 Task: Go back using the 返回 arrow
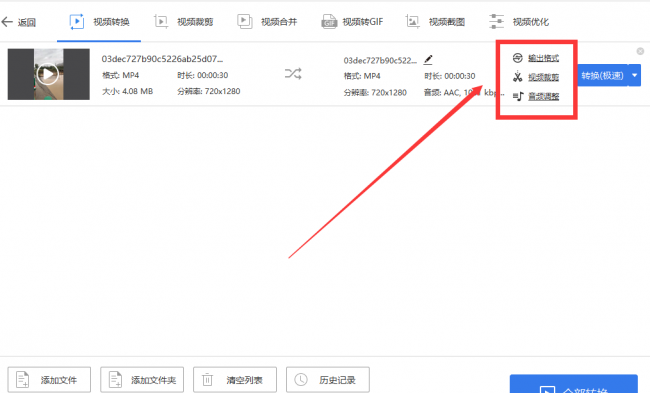[x=18, y=22]
